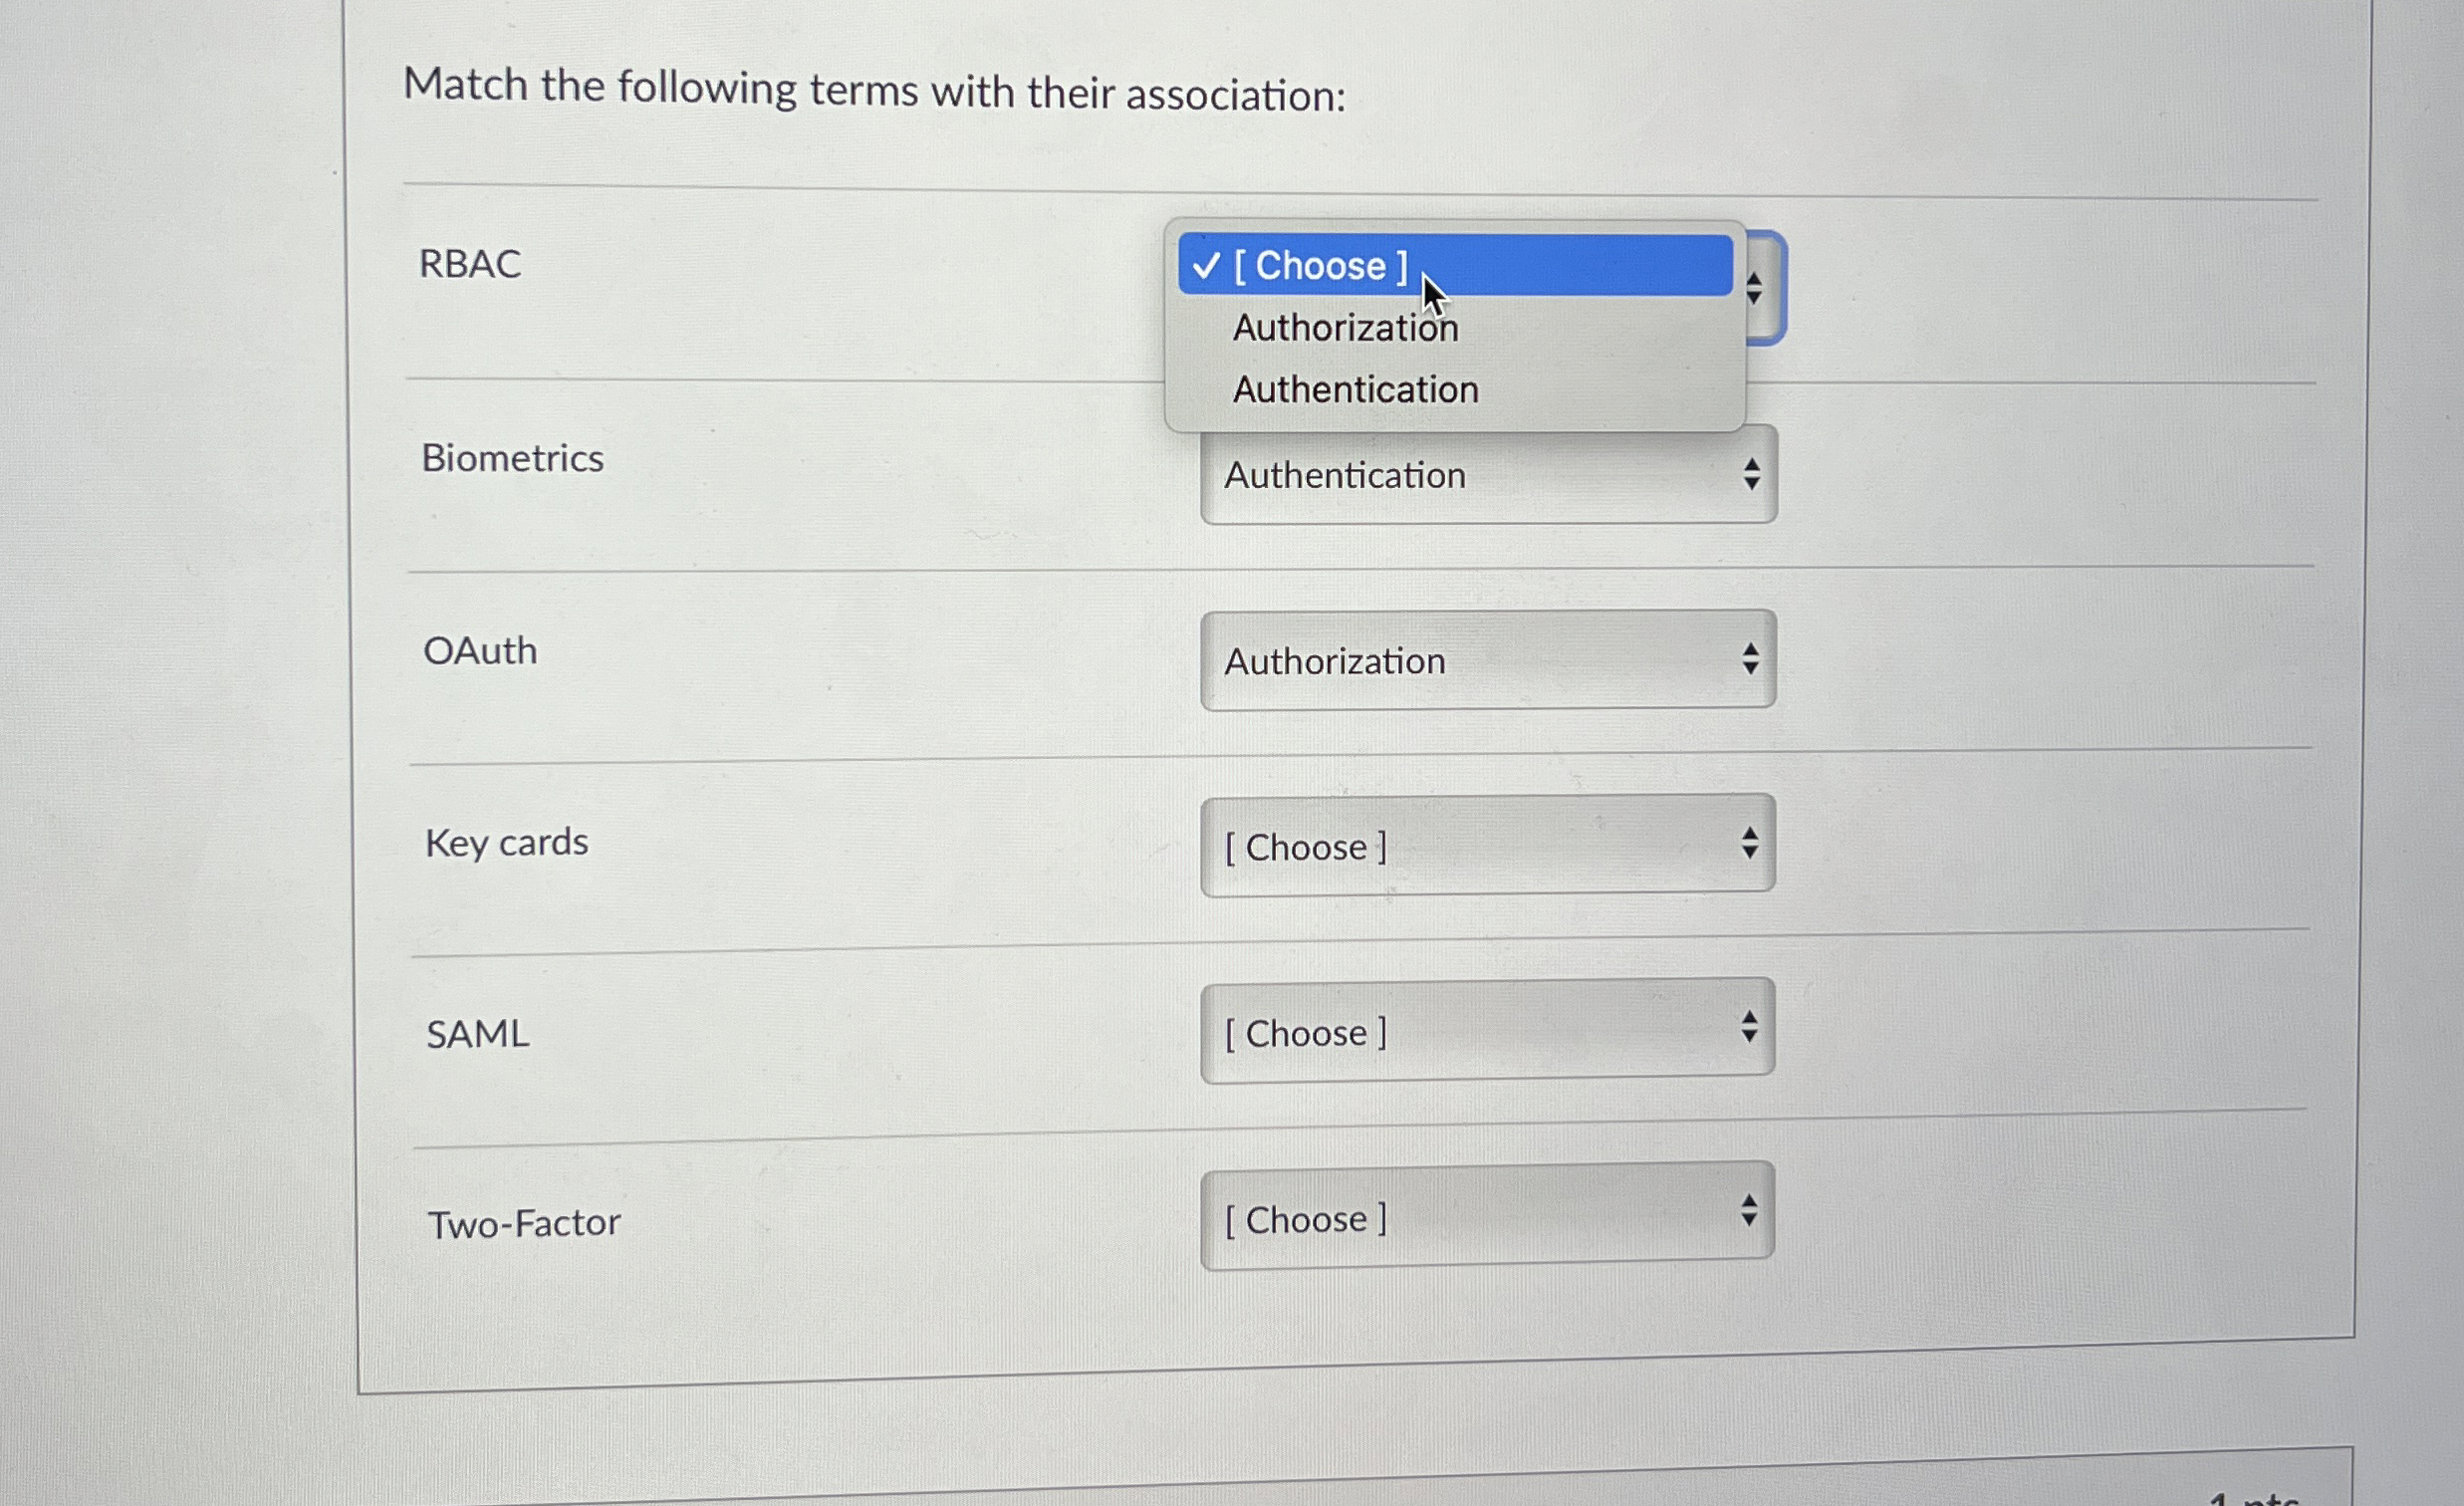Click the OAuth term label
The image size is (2464, 1506).
coord(481,651)
